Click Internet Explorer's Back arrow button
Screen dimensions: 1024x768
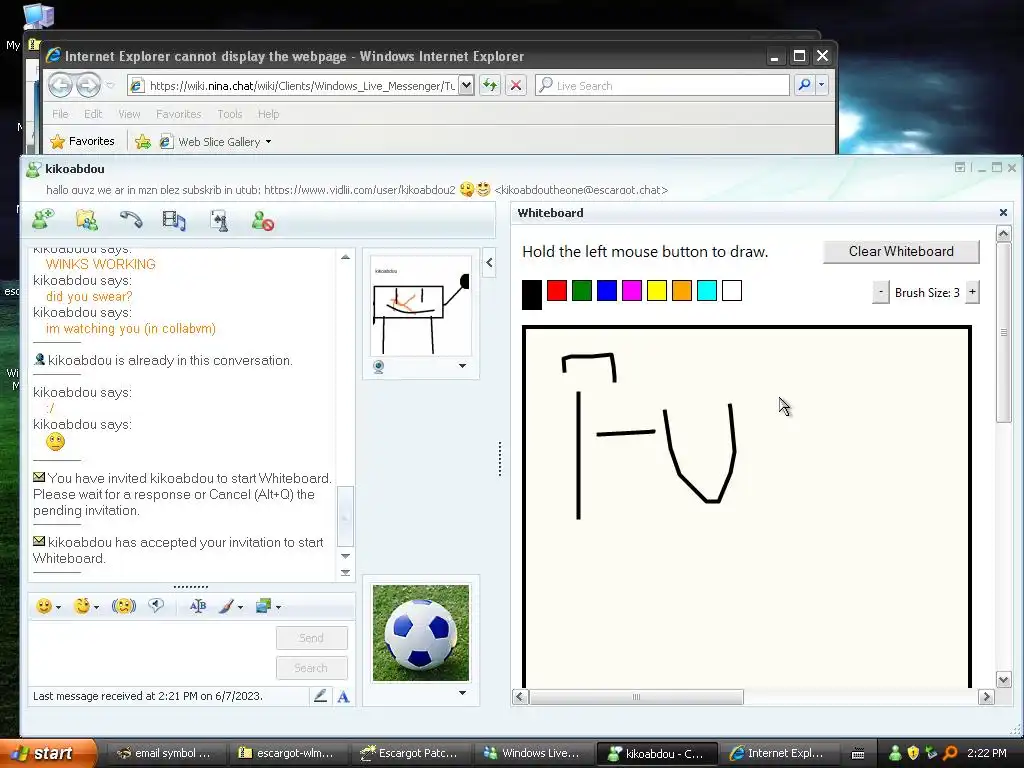[x=60, y=85]
